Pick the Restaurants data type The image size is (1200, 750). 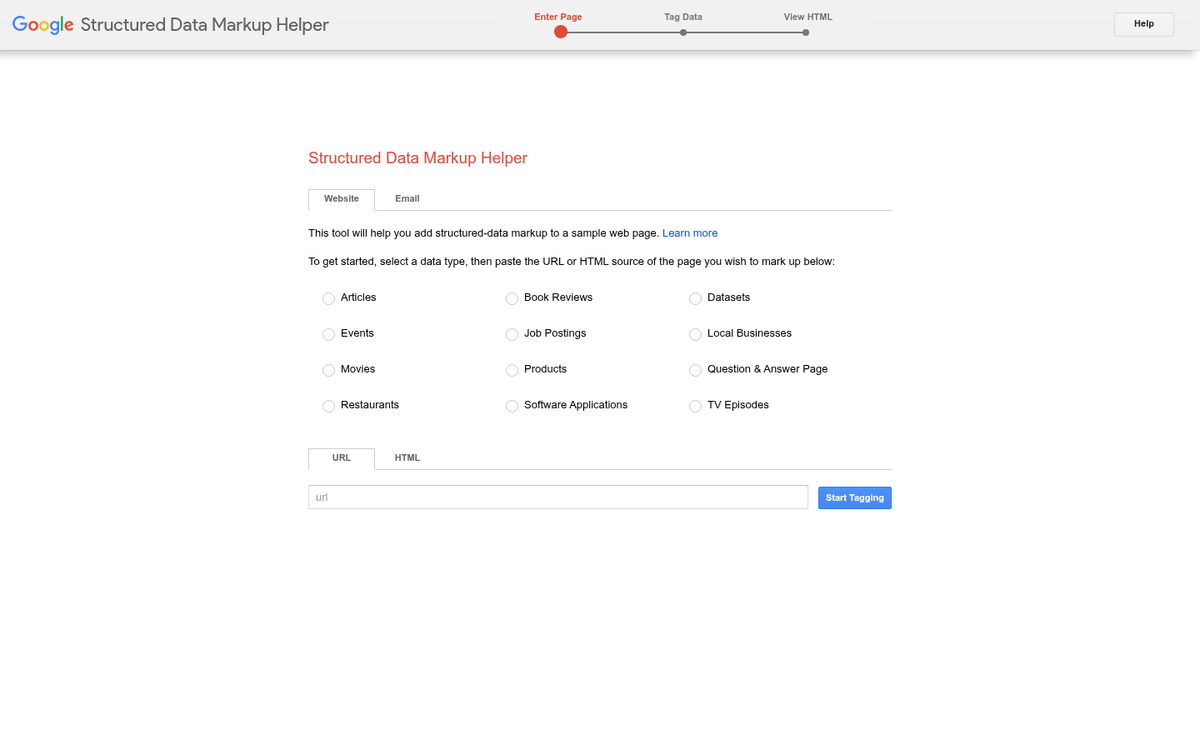[328, 406]
